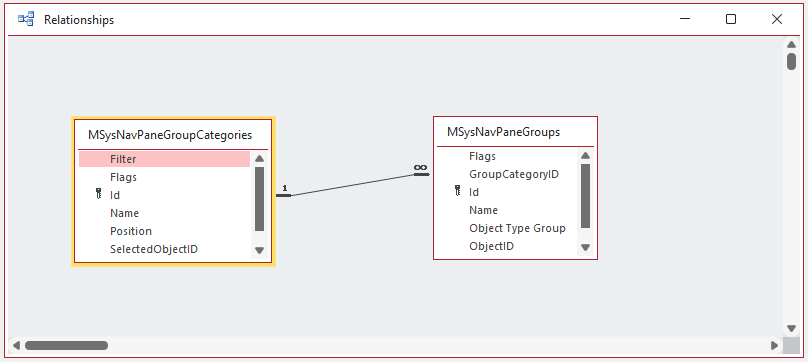Select the relationship line between the tables

(x=352, y=185)
